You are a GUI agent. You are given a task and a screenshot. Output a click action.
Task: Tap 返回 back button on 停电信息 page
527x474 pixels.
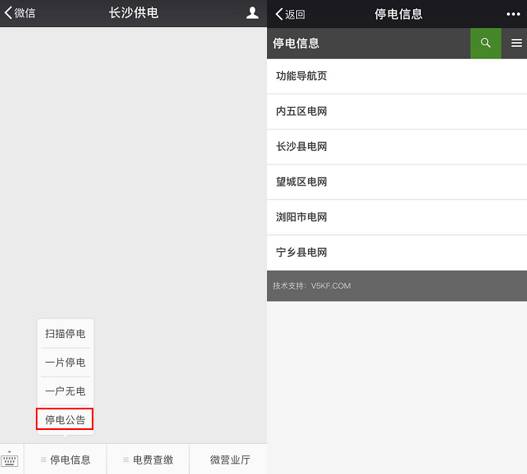(290, 14)
